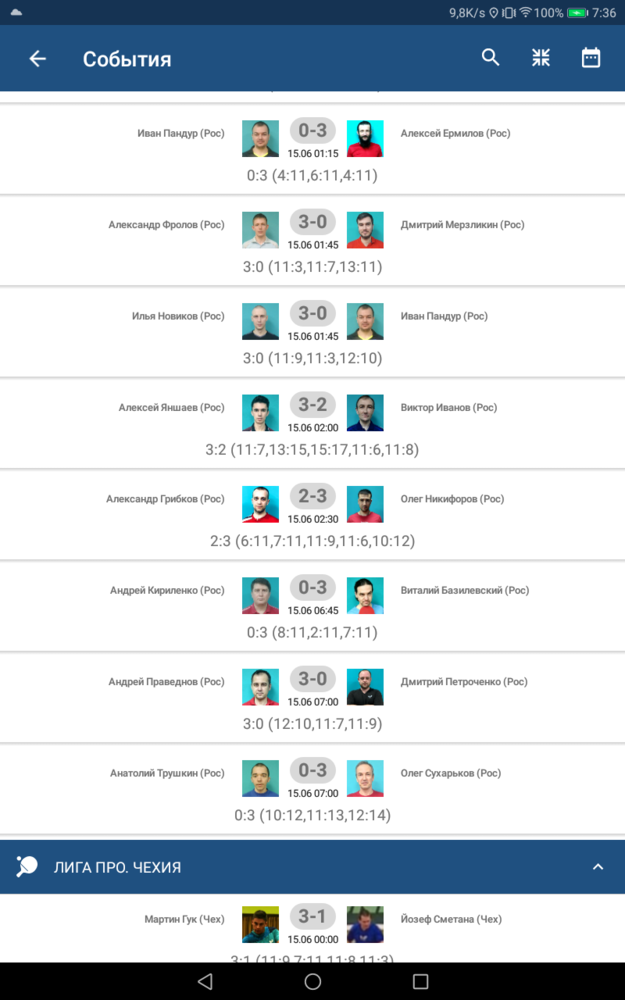The image size is (625, 1000).
Task: Open Александр Фролов player name
Action: pos(166,224)
